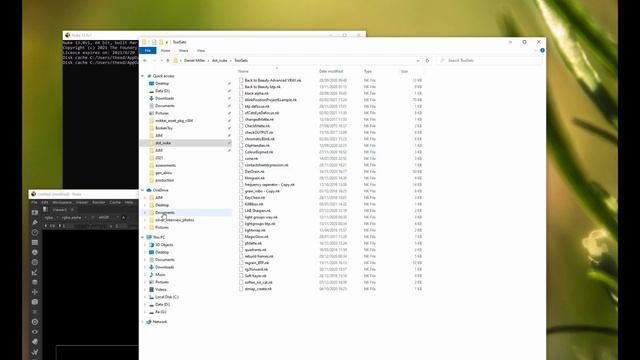Expand the Explorer ribbon chevron

(535, 50)
